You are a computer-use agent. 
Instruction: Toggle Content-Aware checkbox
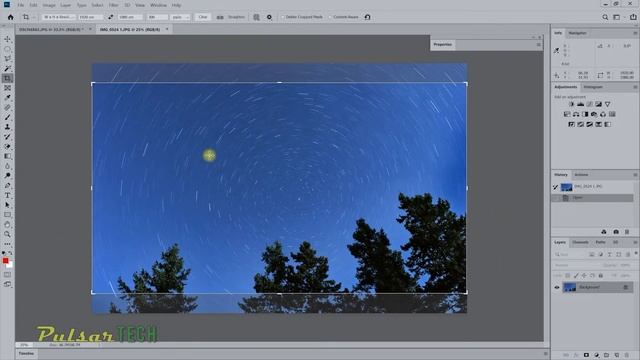(330, 17)
